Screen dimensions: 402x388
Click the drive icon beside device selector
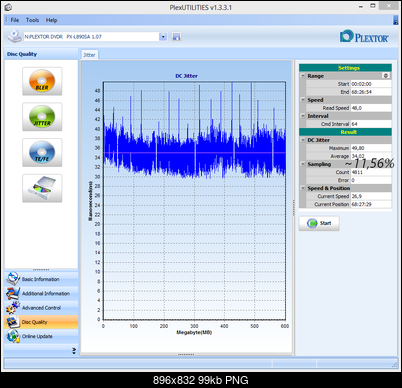pos(14,36)
